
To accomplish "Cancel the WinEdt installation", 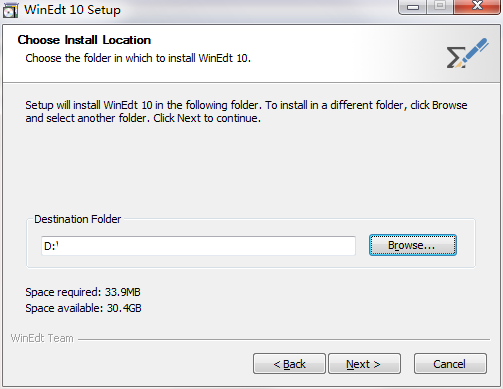I will 450,364.
